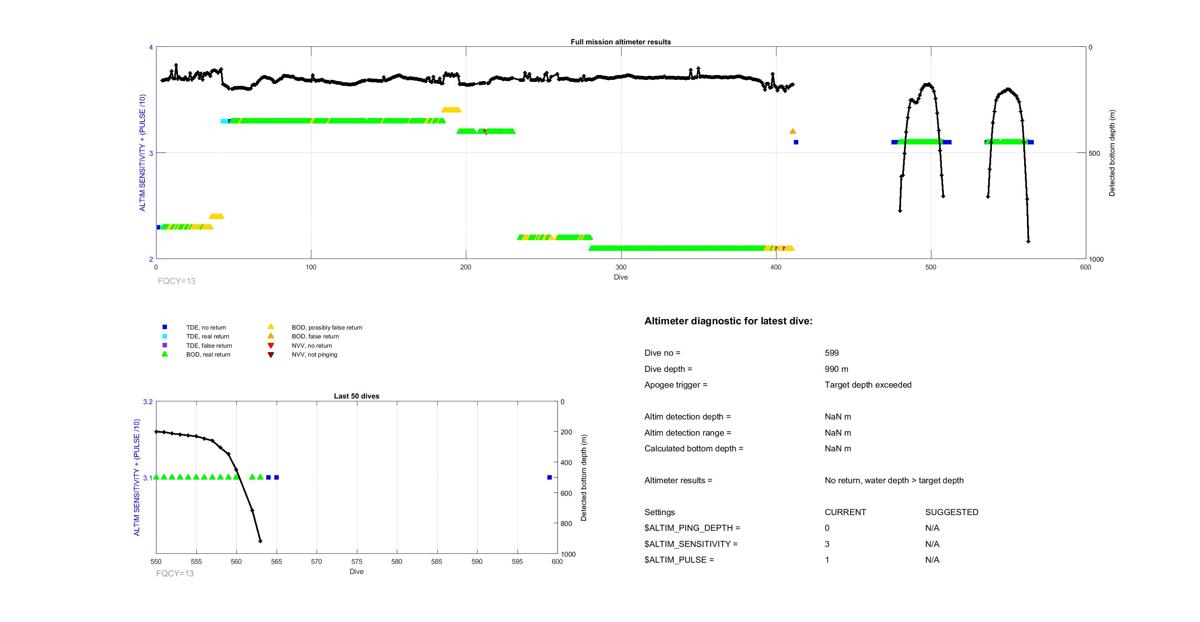The height and width of the screenshot is (622, 1200).
Task: Click the purple square TDE false-return legend marker
Action: pos(164,345)
